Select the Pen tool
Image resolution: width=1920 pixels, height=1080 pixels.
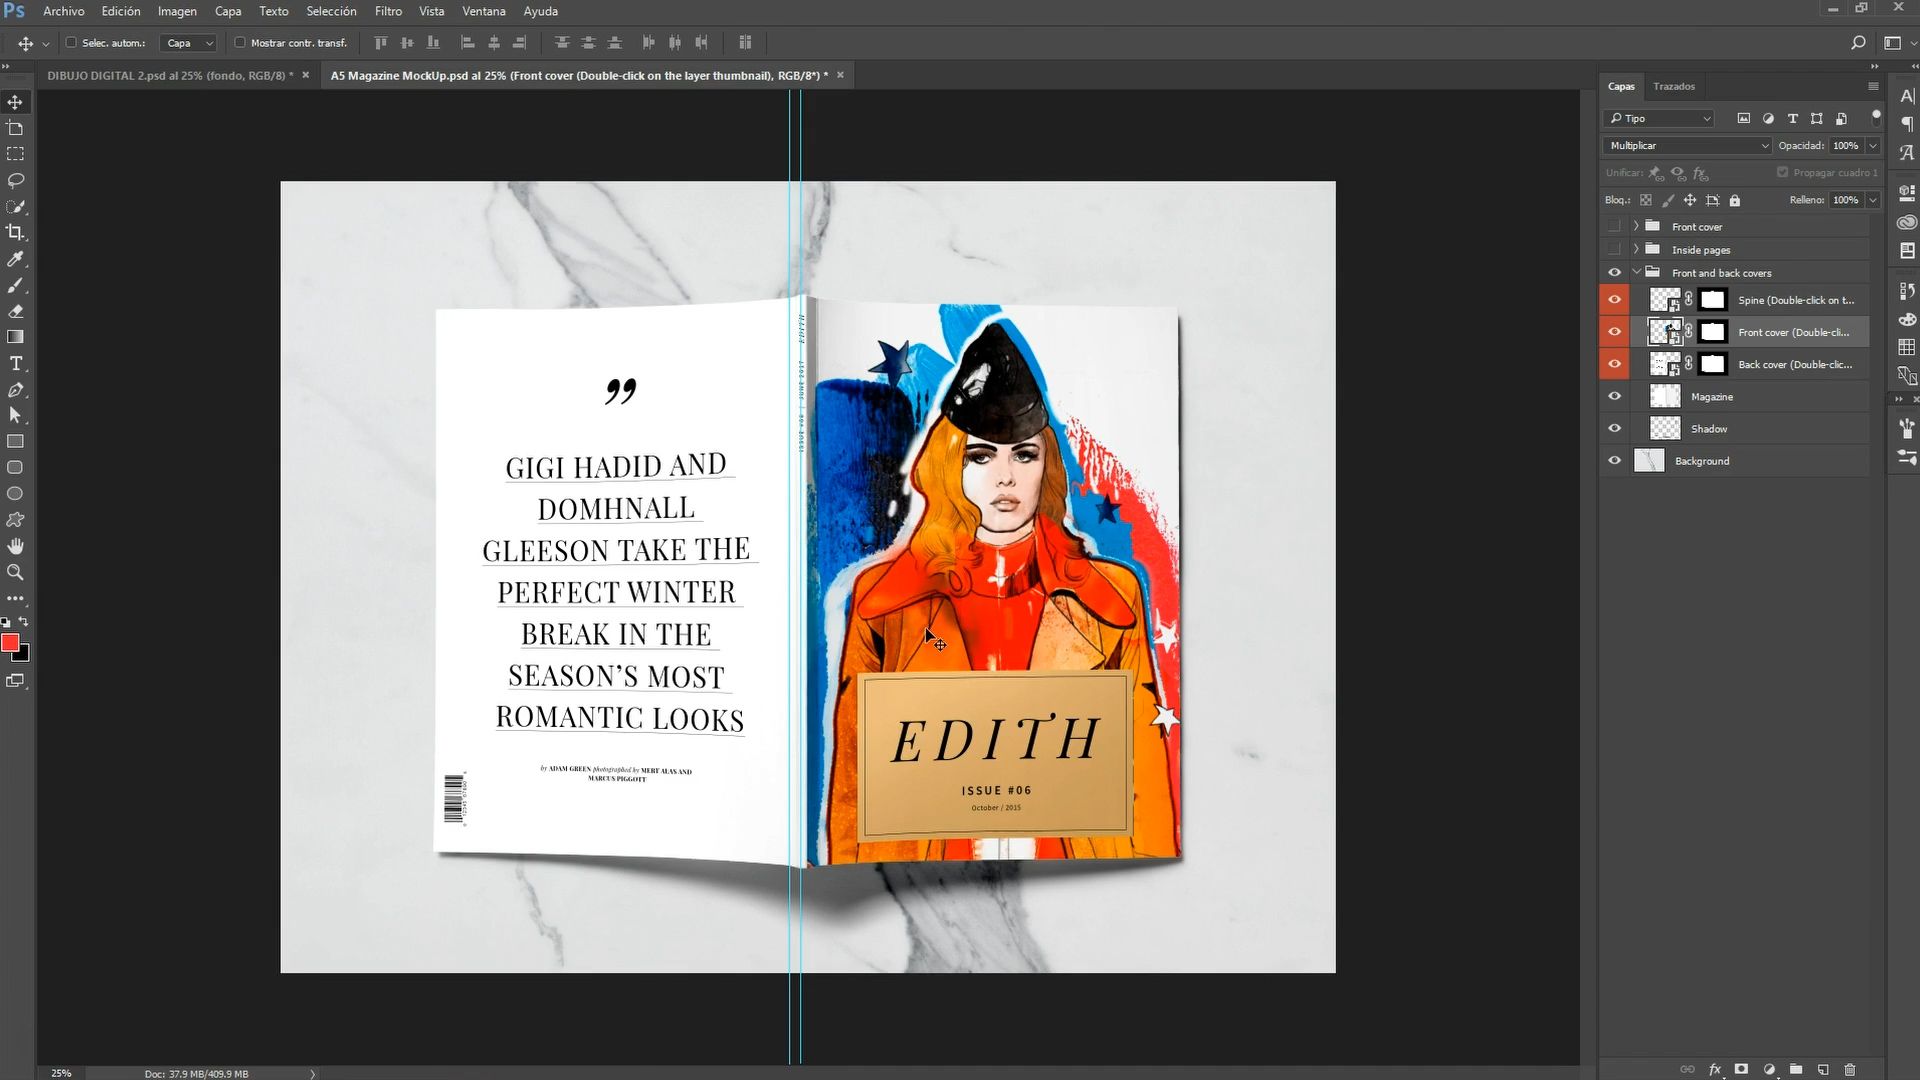[x=15, y=389]
